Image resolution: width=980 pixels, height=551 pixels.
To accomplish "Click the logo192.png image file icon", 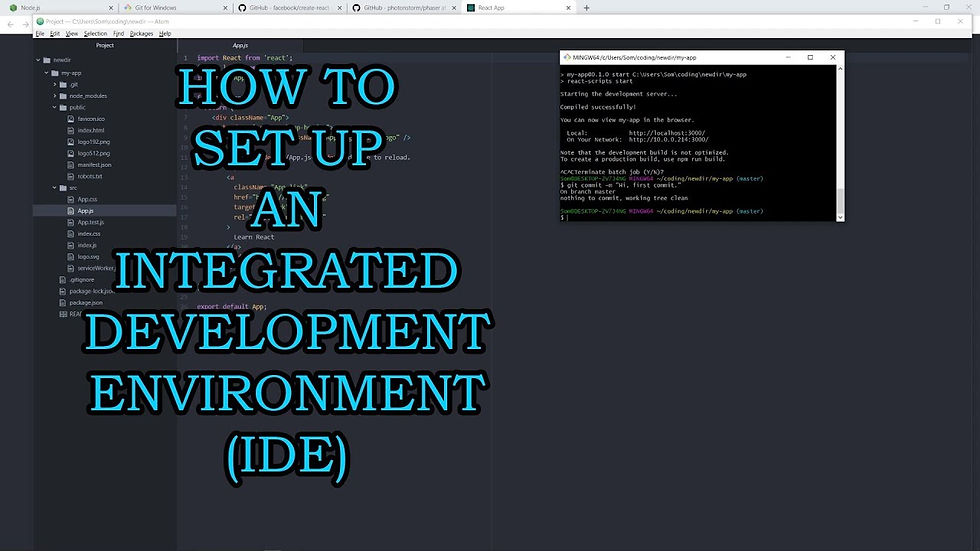I will coord(71,142).
